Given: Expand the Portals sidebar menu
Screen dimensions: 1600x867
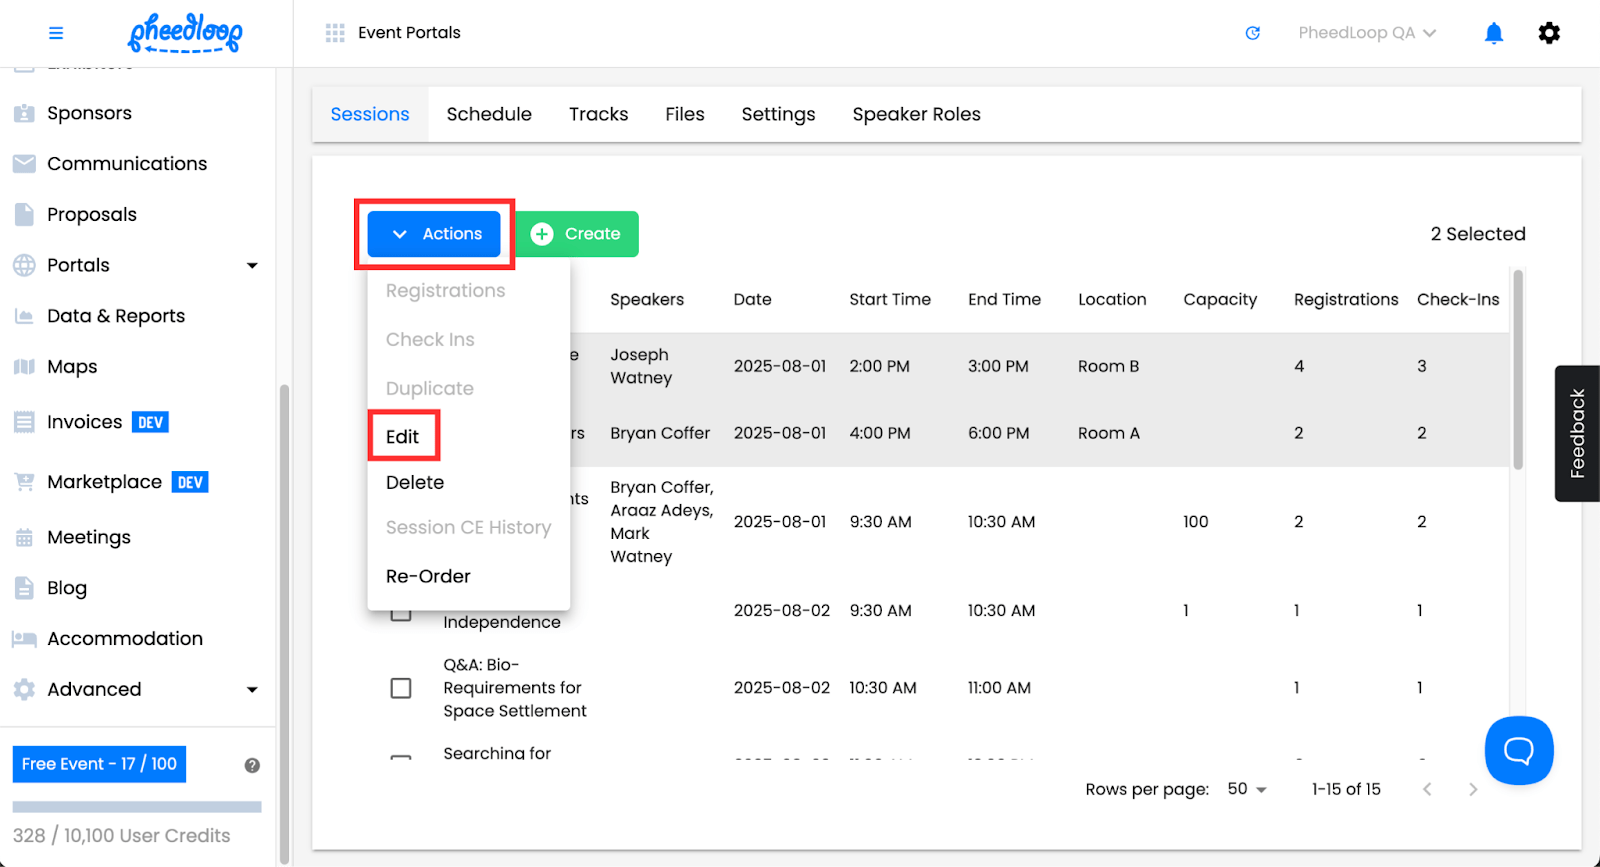Looking at the screenshot, I should click(x=252, y=265).
